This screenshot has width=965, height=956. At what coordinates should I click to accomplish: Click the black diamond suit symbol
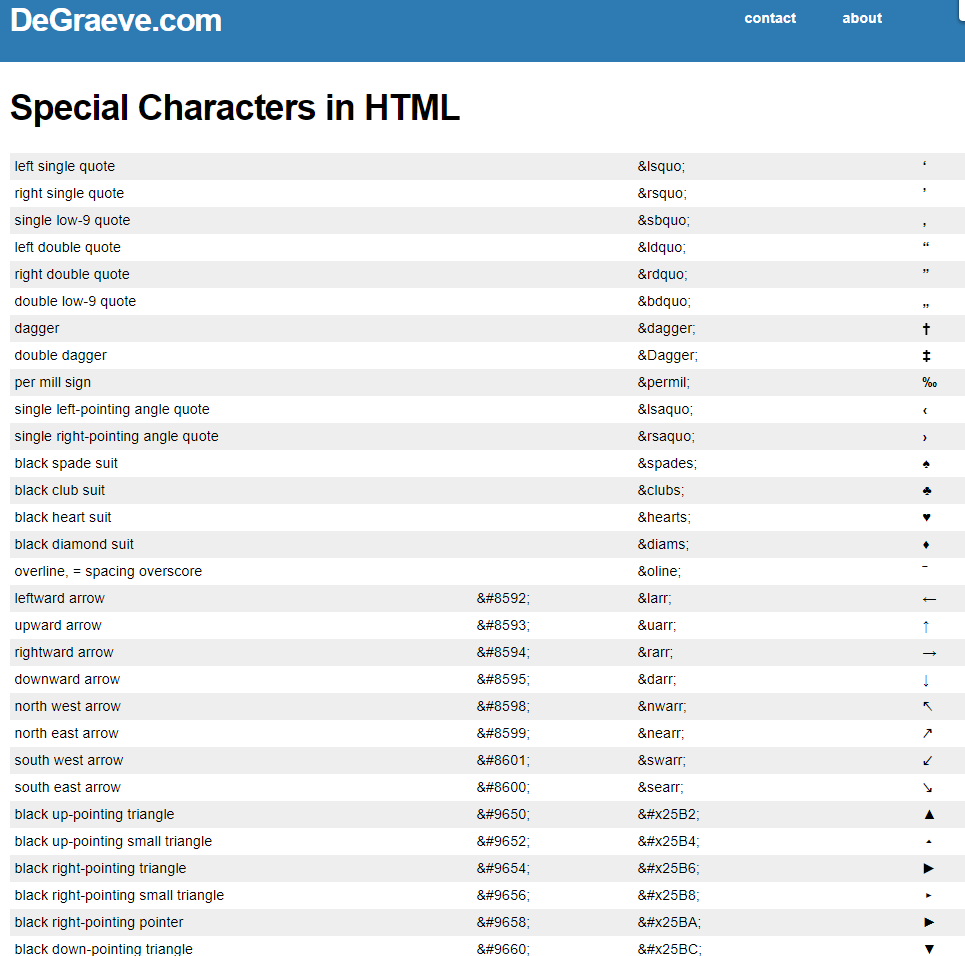(x=926, y=545)
